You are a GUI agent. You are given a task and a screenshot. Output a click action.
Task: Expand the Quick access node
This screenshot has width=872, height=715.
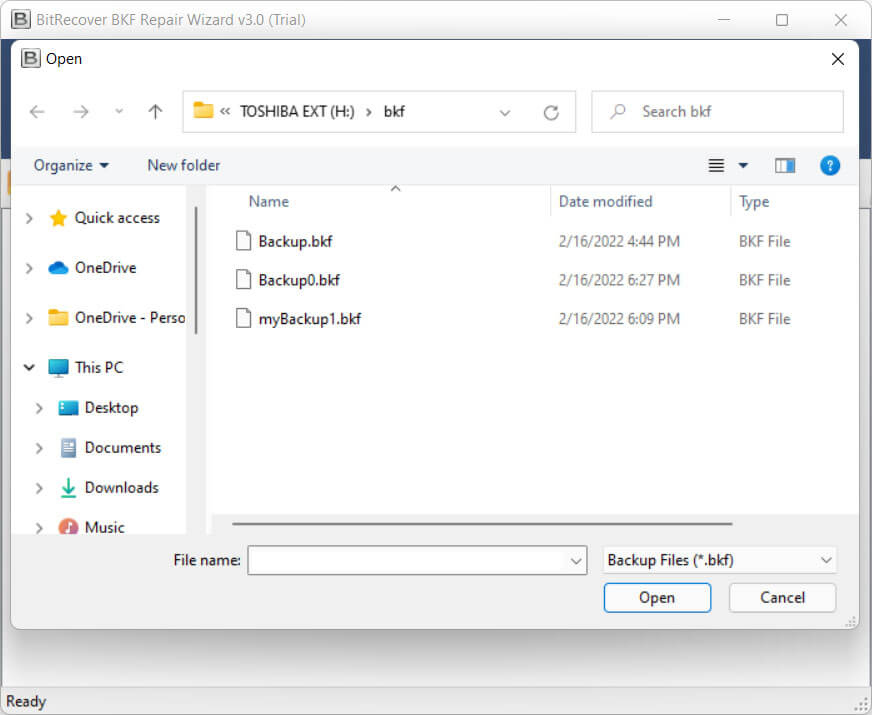(29, 219)
